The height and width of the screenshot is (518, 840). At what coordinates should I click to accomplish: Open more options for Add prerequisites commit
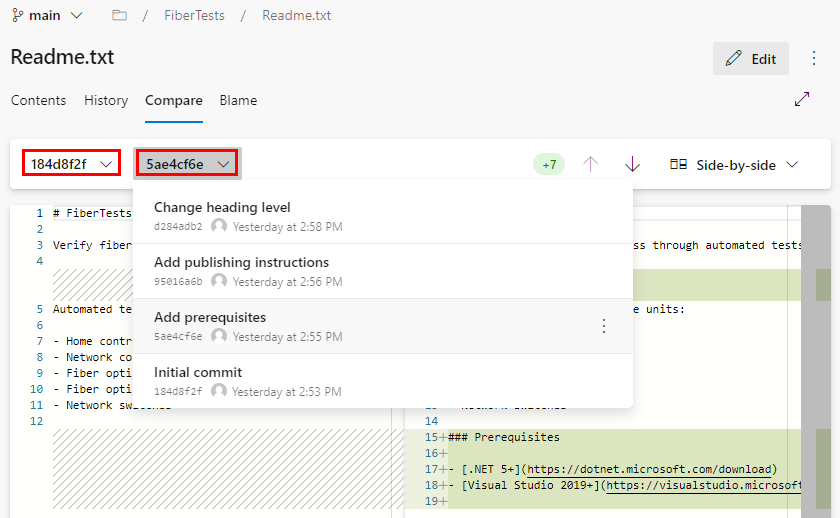pos(603,326)
